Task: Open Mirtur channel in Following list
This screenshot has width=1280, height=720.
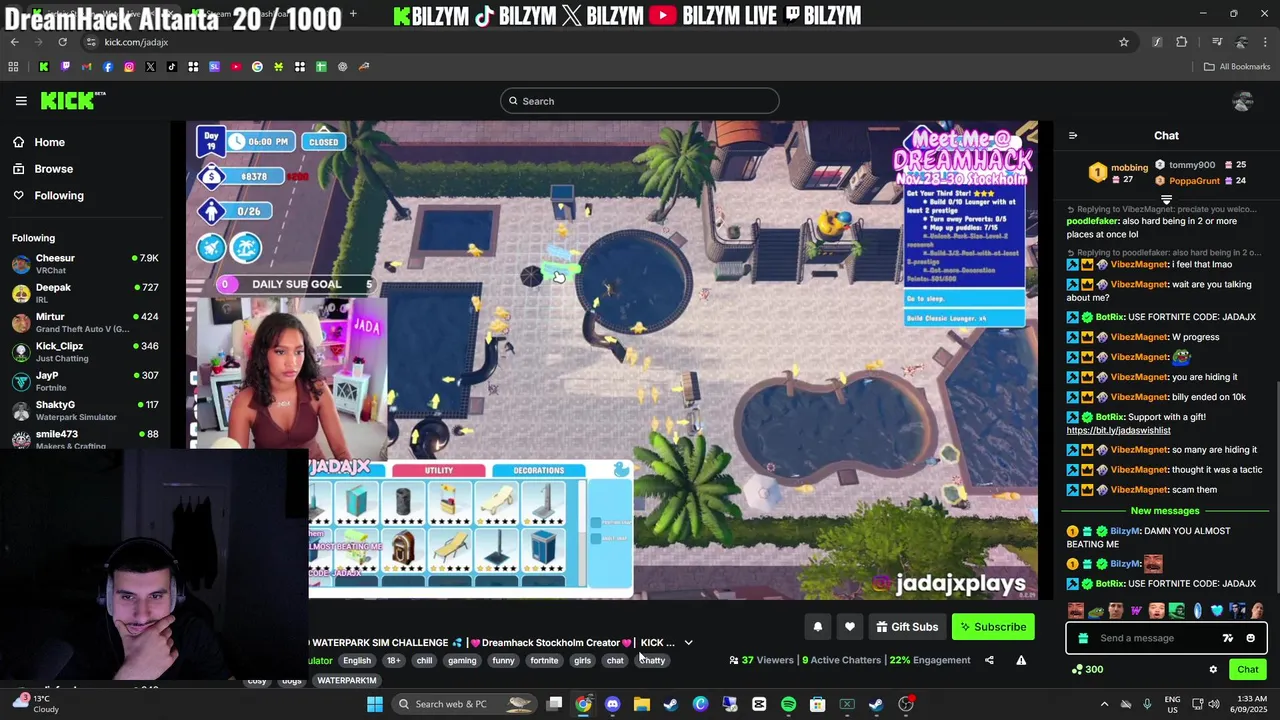Action: (85, 322)
